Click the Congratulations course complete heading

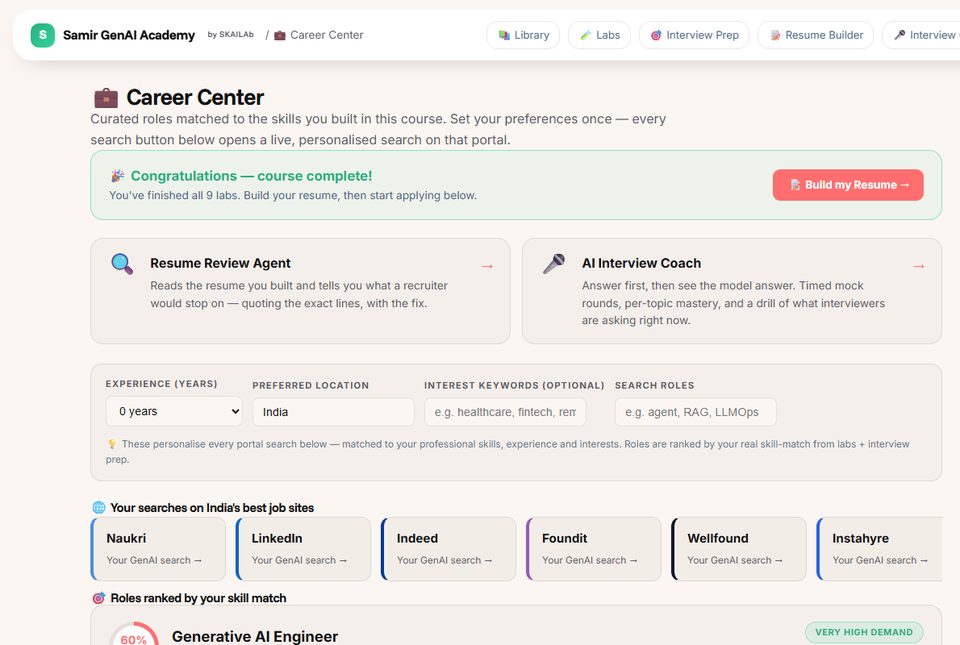(x=252, y=176)
